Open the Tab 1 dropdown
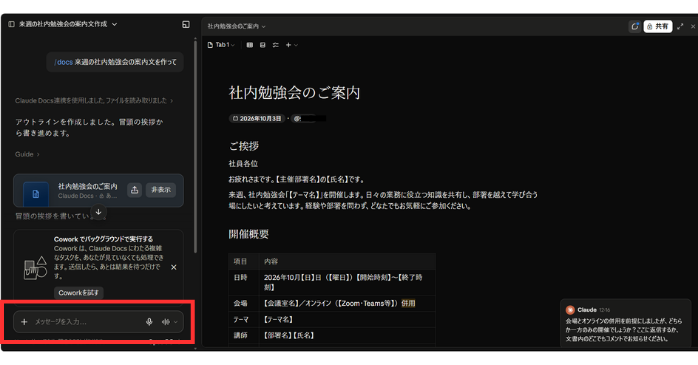 click(x=221, y=45)
